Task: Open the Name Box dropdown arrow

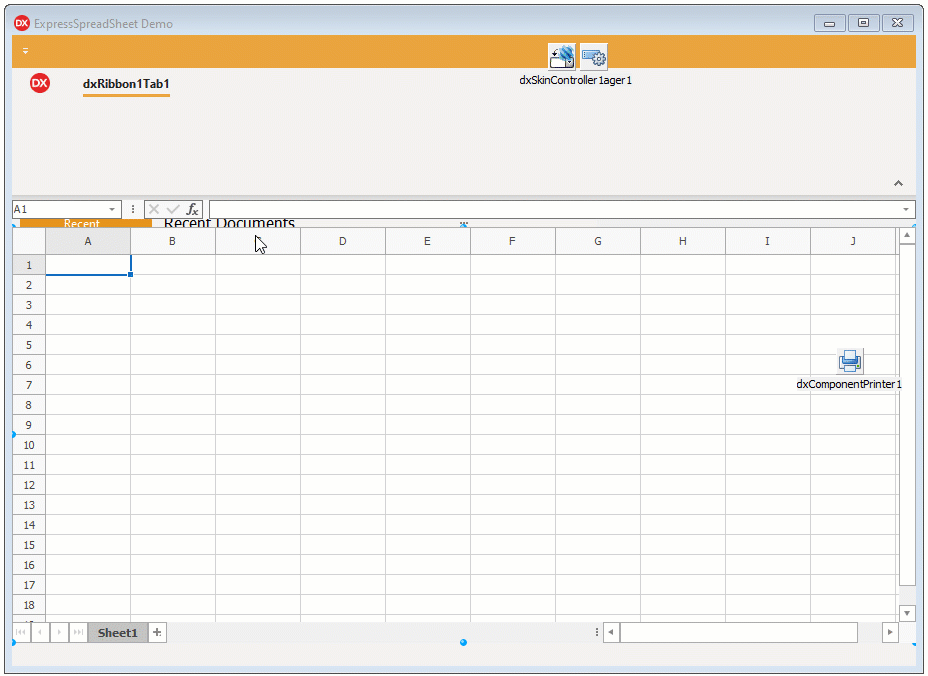Action: point(110,209)
